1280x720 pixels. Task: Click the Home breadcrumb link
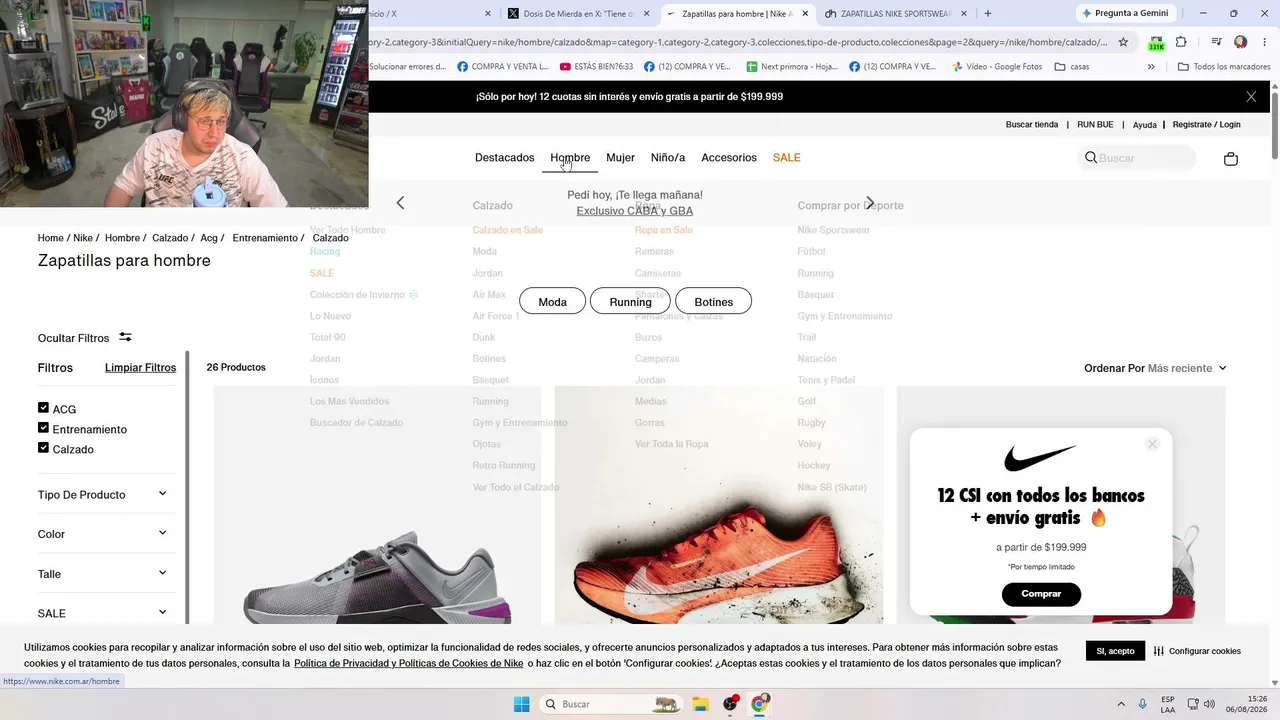(51, 238)
